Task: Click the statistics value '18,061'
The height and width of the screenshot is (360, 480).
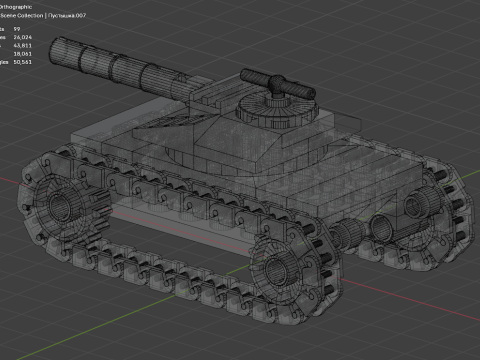Action: tap(22, 54)
